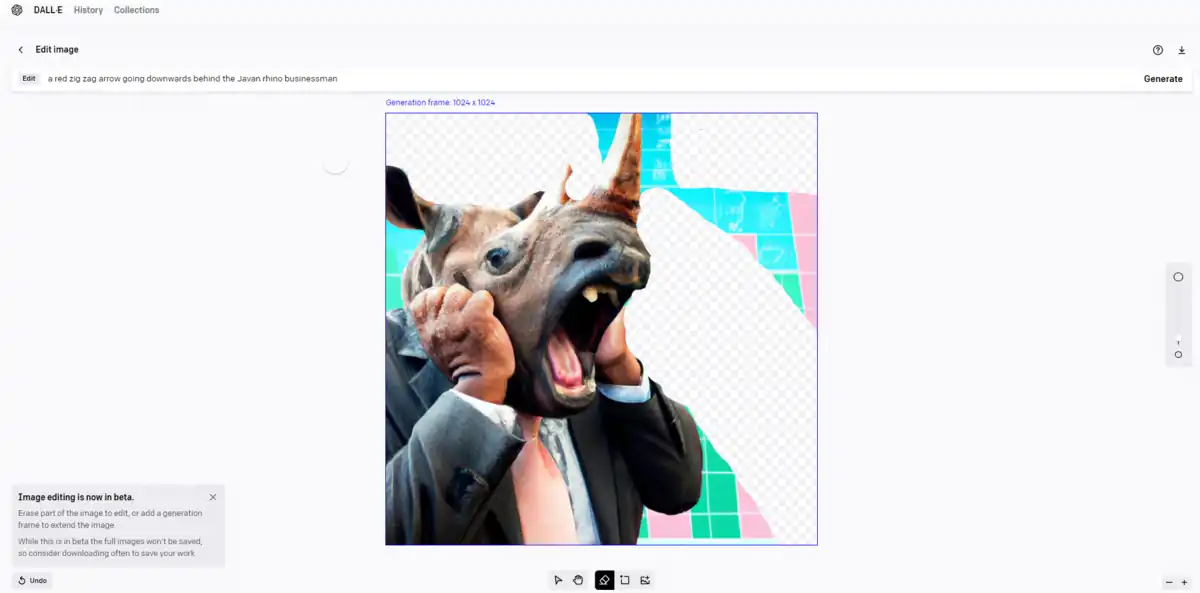Open the help question mark icon
This screenshot has width=1200, height=593.
click(1158, 50)
